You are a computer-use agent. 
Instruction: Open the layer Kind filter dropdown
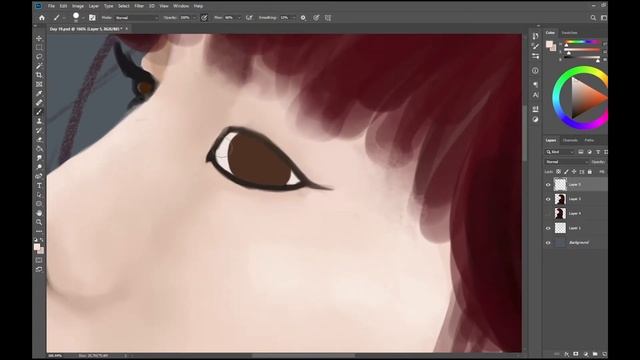[x=560, y=152]
